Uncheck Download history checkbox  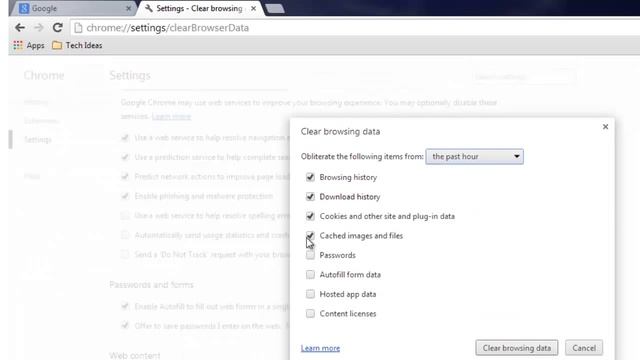point(310,197)
